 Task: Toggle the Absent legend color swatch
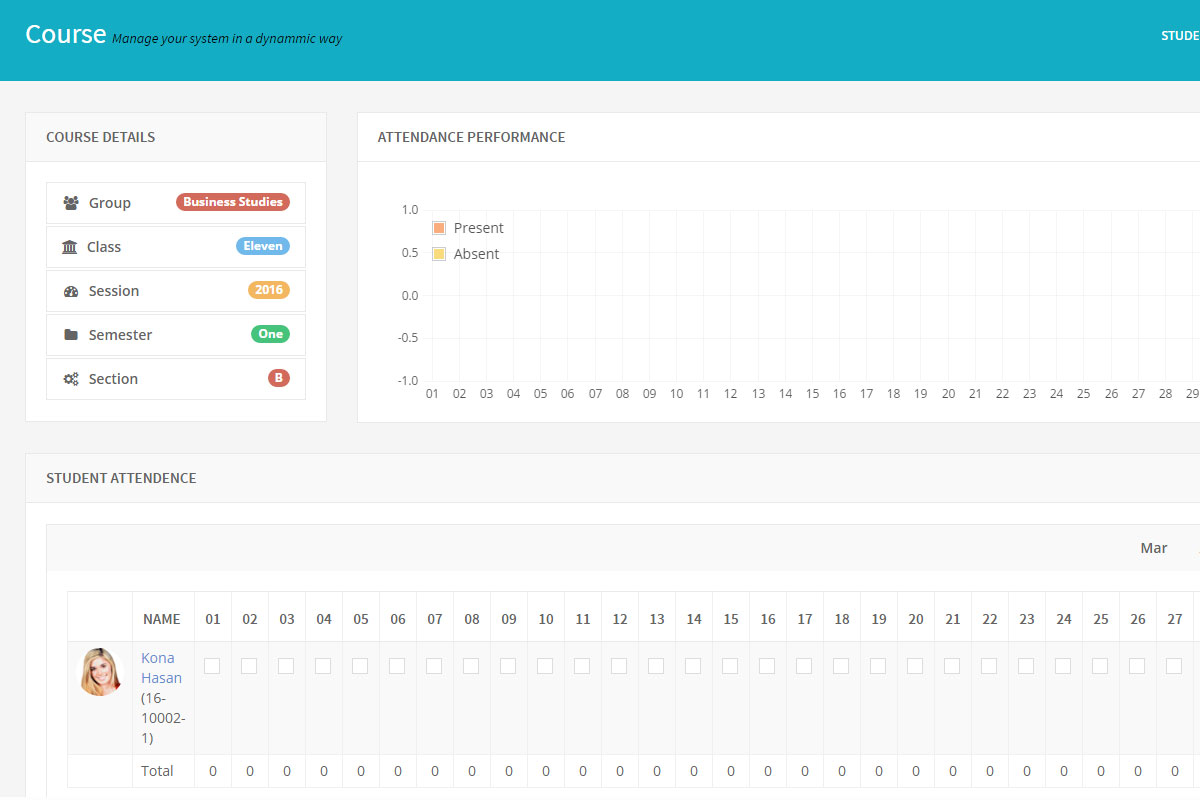tap(439, 254)
